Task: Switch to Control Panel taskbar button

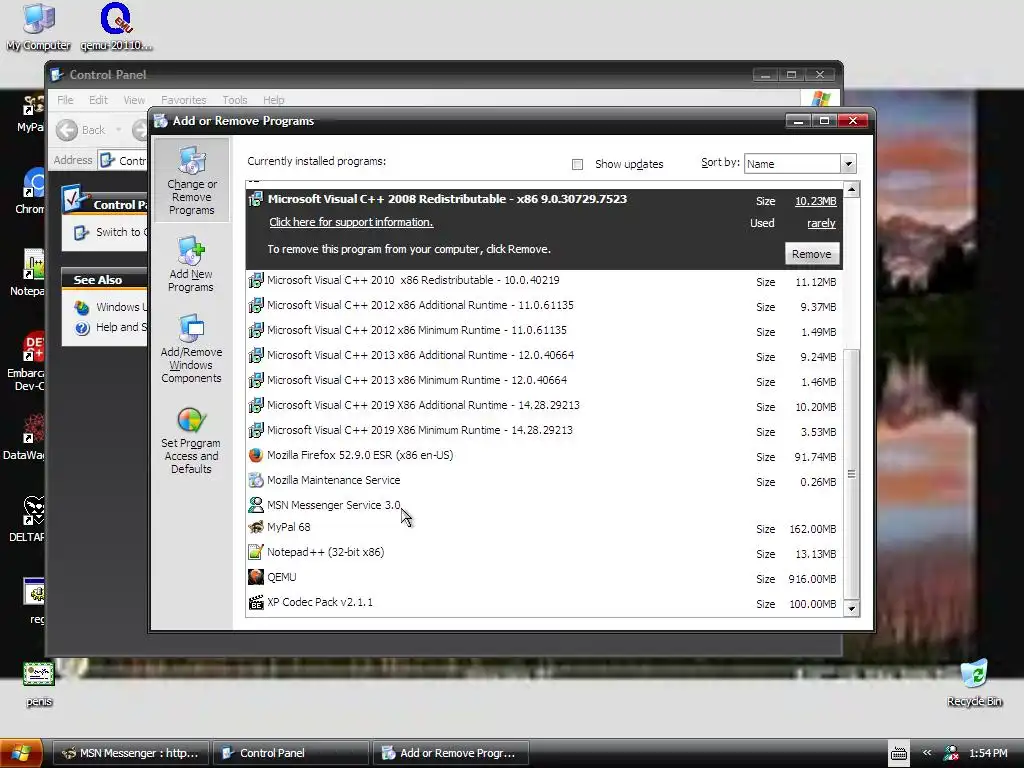Action: point(291,753)
